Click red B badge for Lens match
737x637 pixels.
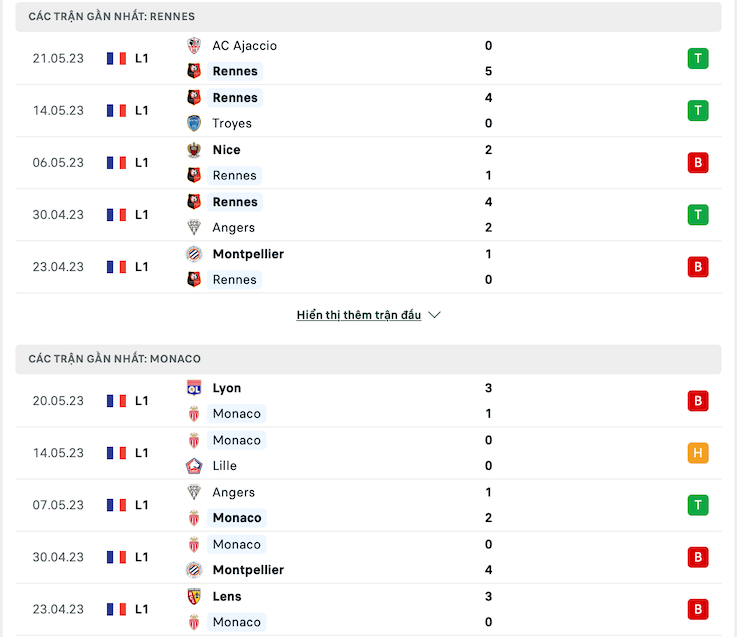pos(698,609)
